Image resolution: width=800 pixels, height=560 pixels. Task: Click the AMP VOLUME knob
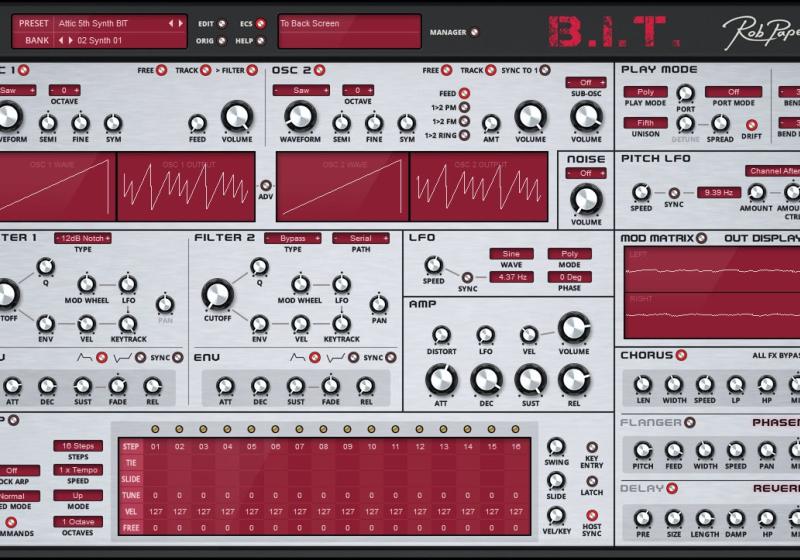[x=574, y=329]
